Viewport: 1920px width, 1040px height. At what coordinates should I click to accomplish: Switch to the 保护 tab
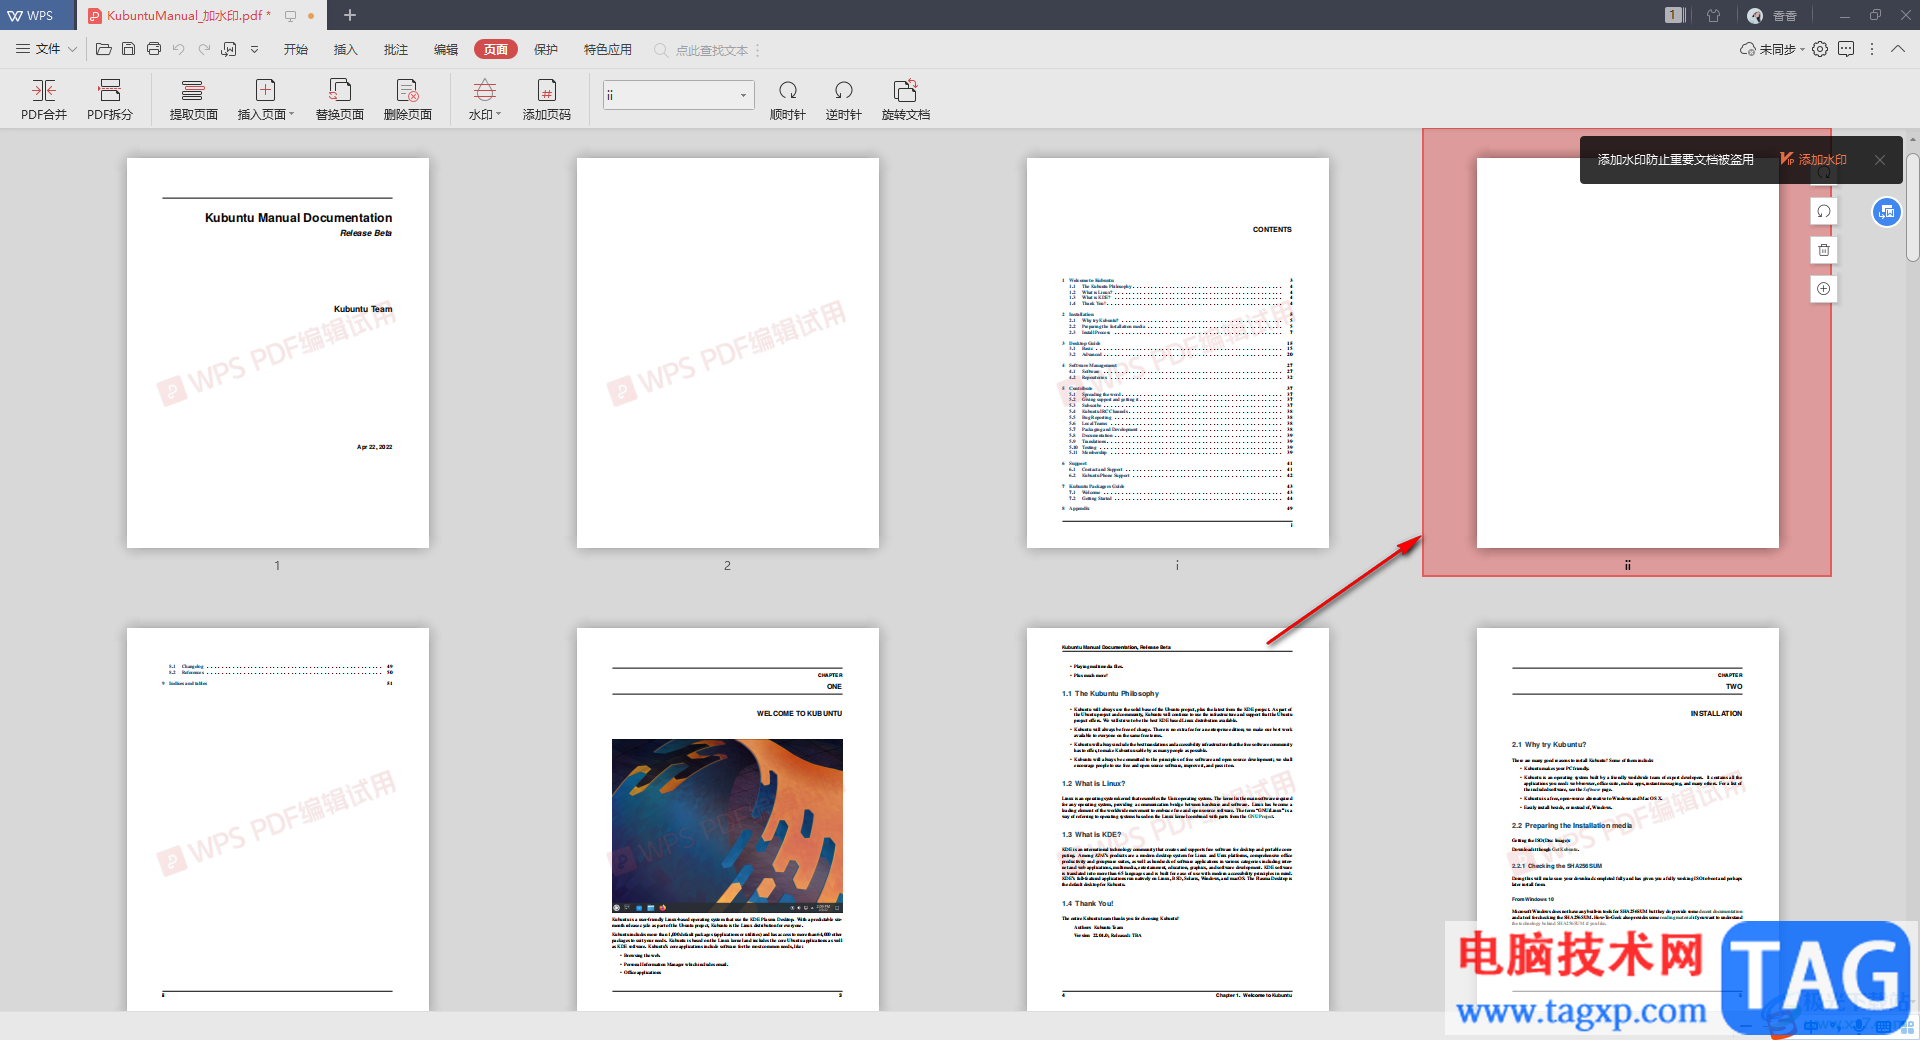(x=546, y=49)
